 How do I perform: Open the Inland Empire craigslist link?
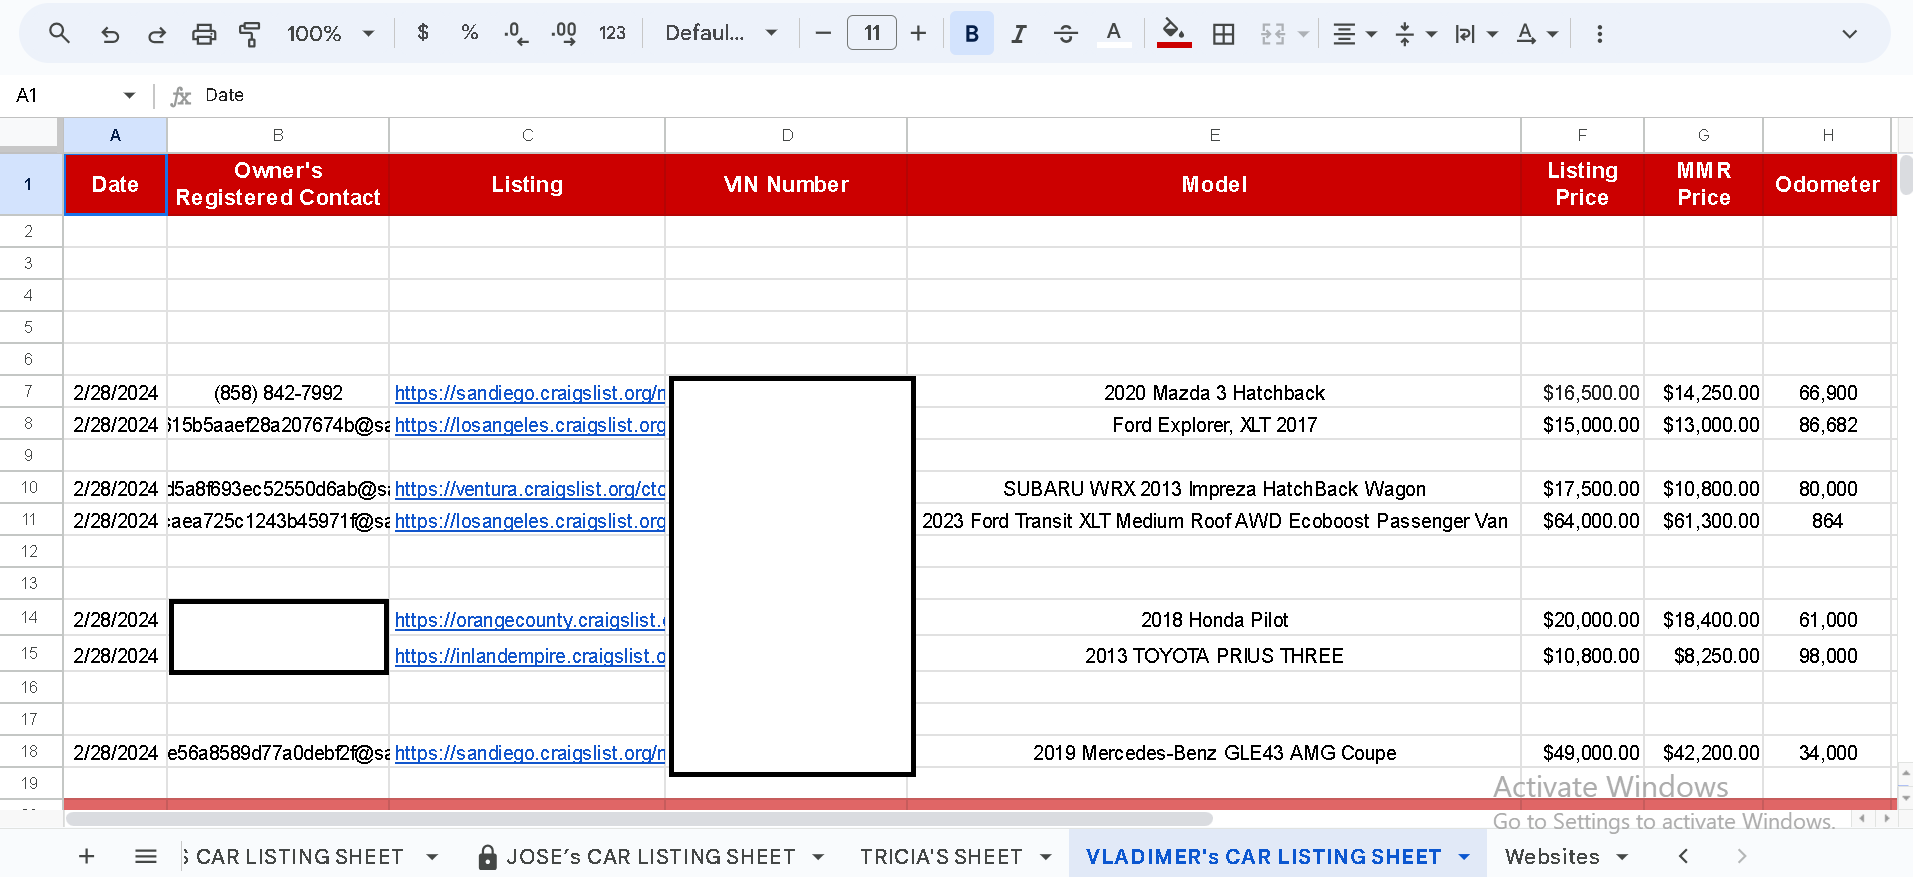coord(530,656)
